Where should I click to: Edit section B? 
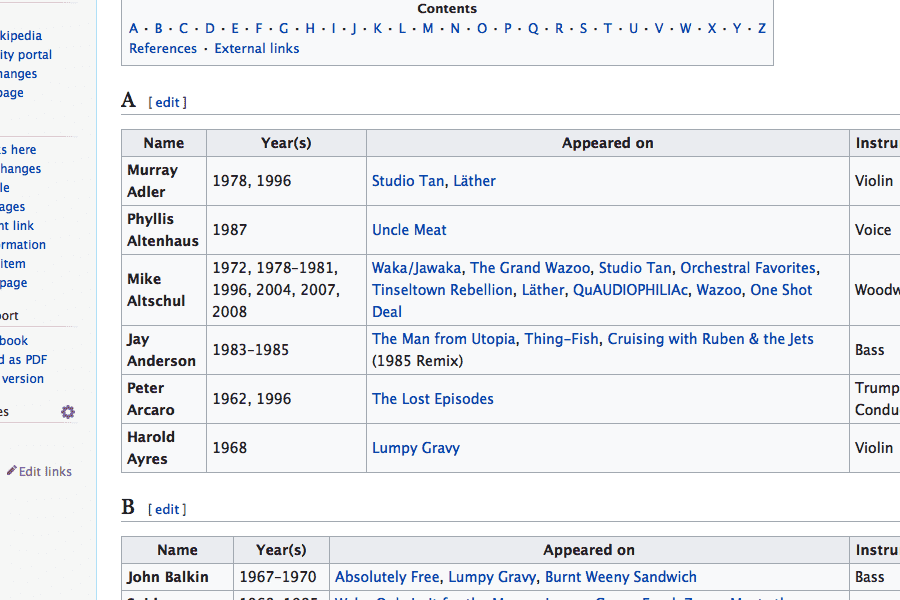click(167, 509)
